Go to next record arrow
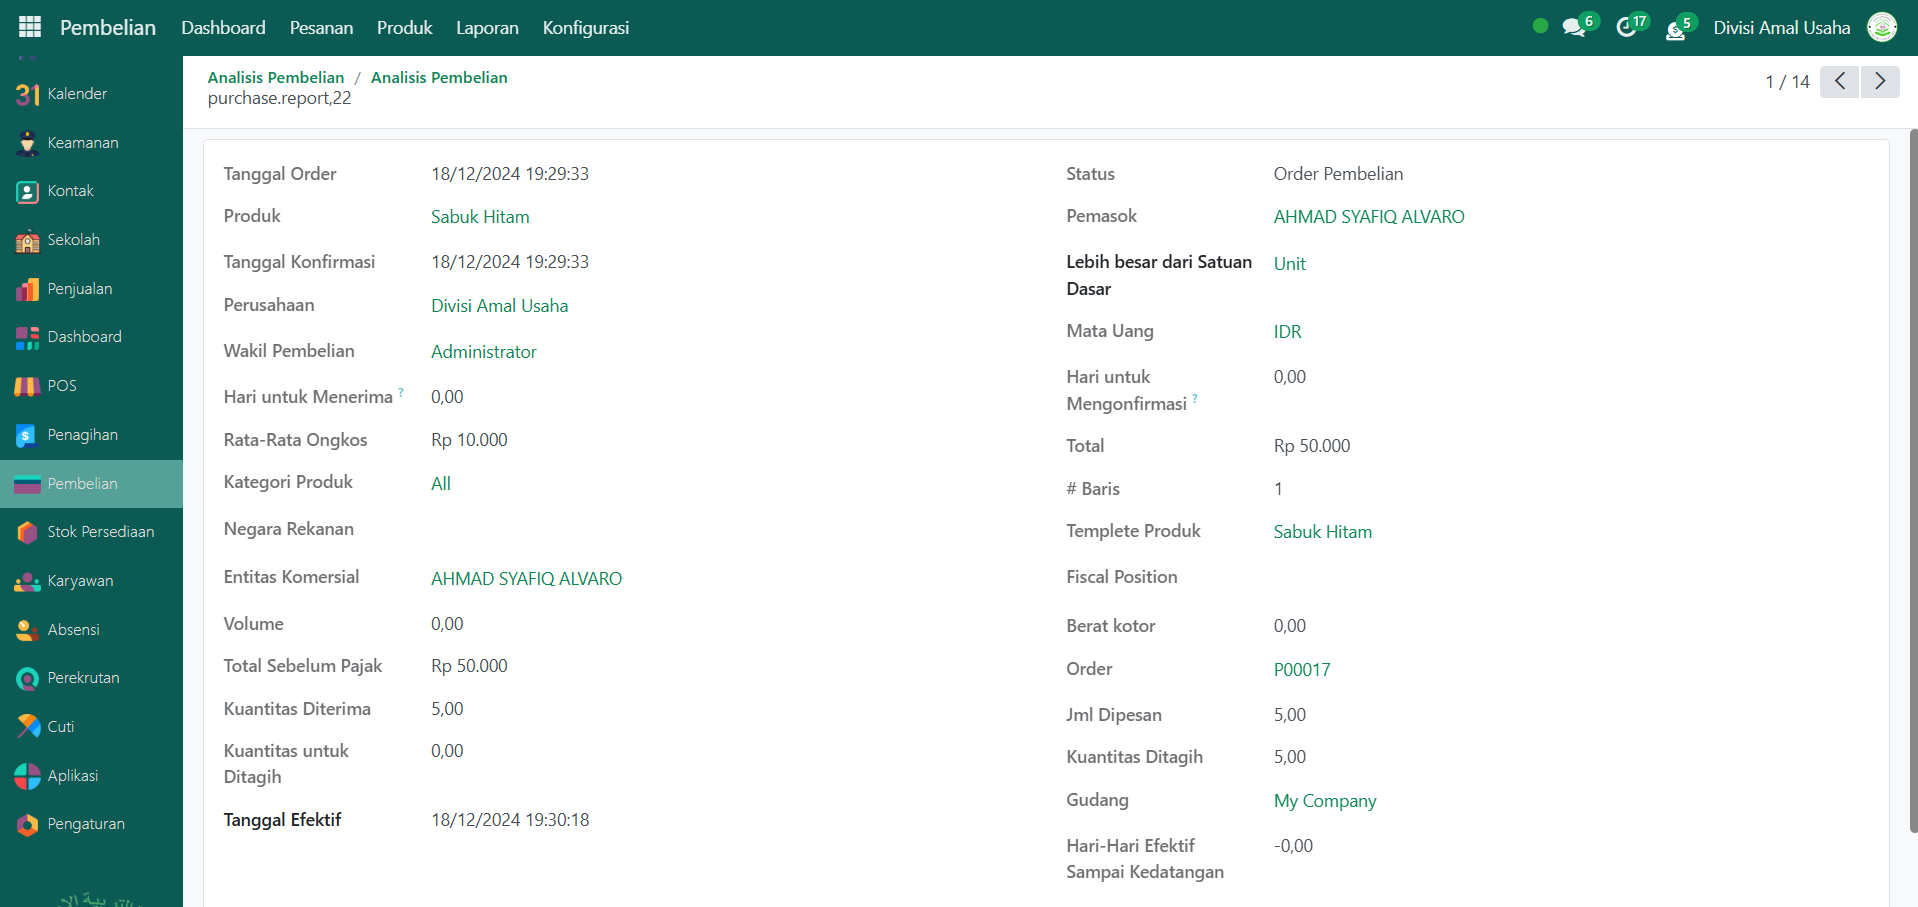Viewport: 1918px width, 907px height. [x=1880, y=81]
